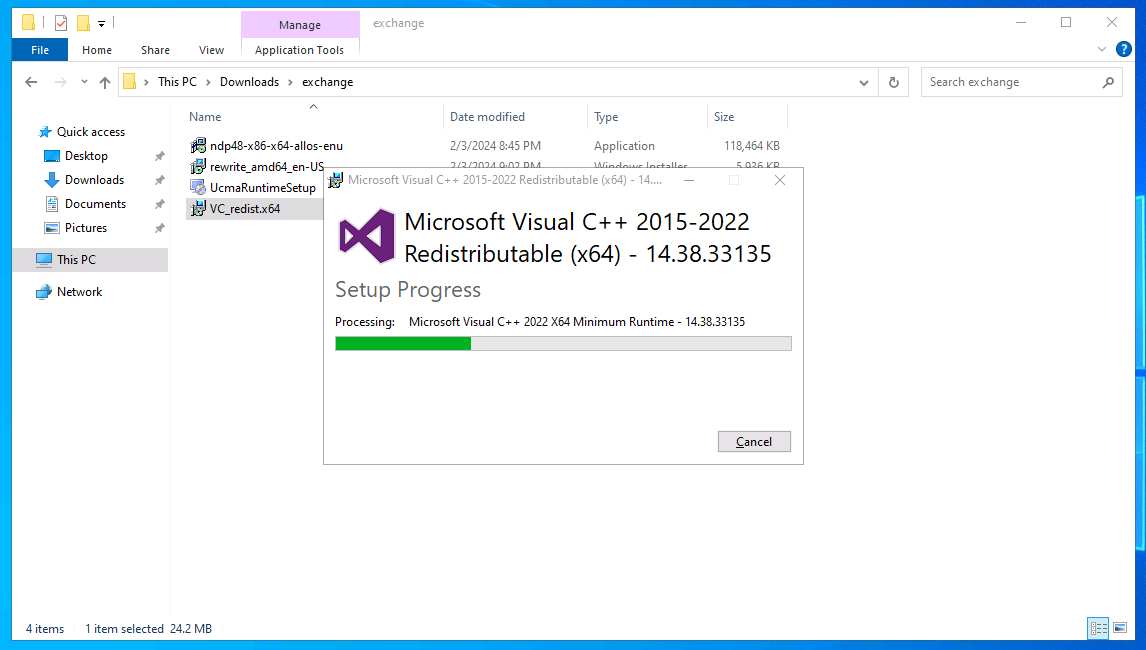
Task: Switch to the Share ribbon tab
Action: (x=155, y=50)
